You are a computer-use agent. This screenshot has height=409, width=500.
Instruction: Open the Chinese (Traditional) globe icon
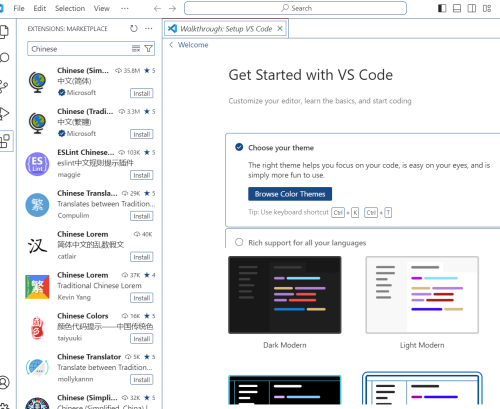pyautogui.click(x=37, y=123)
